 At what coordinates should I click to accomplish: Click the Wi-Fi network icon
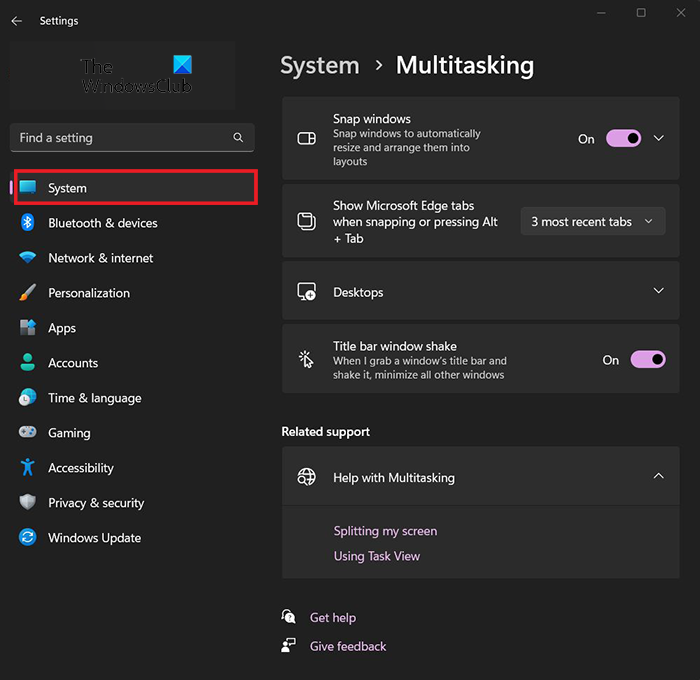coord(28,257)
